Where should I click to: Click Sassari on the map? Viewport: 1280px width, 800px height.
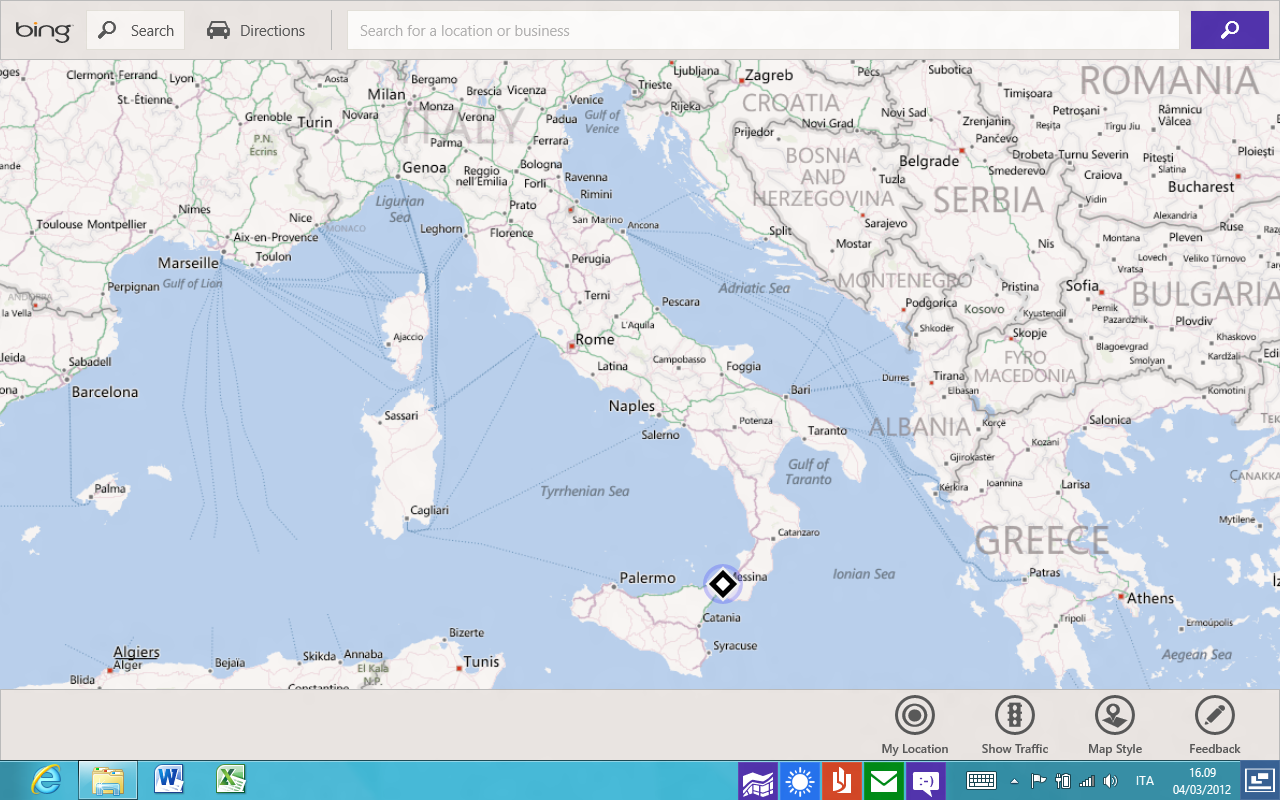[401, 415]
